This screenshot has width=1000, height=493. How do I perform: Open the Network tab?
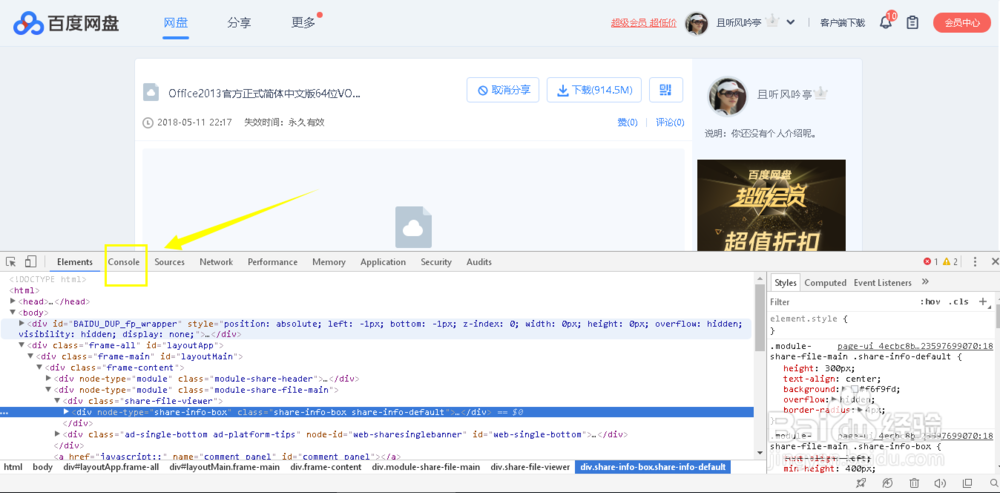coord(216,261)
